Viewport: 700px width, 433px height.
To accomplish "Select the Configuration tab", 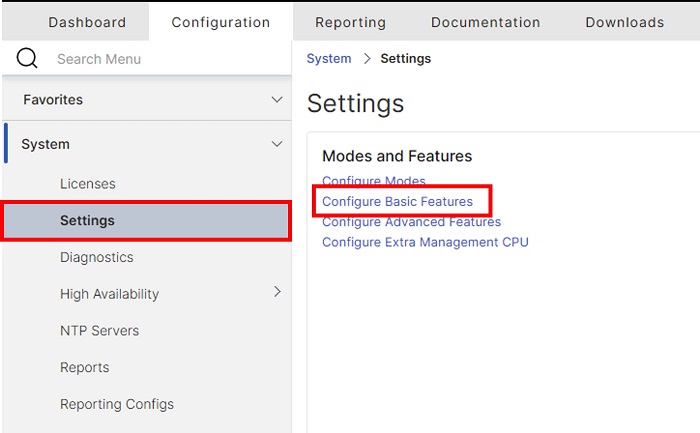I will pyautogui.click(x=221, y=22).
